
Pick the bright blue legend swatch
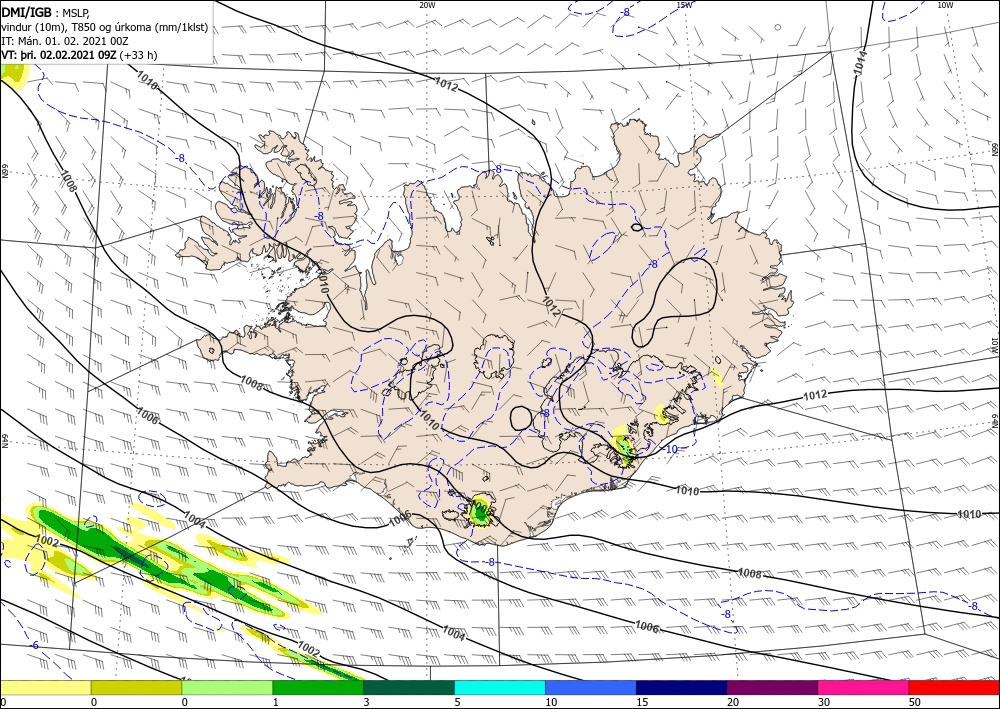(591, 688)
